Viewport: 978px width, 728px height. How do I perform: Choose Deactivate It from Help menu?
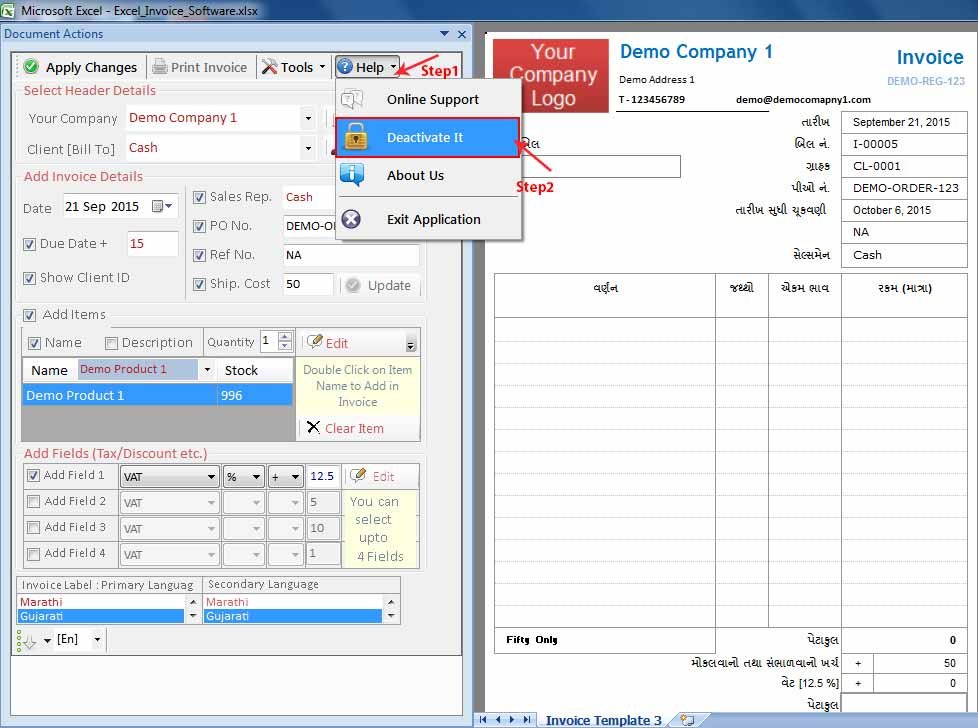click(428, 137)
